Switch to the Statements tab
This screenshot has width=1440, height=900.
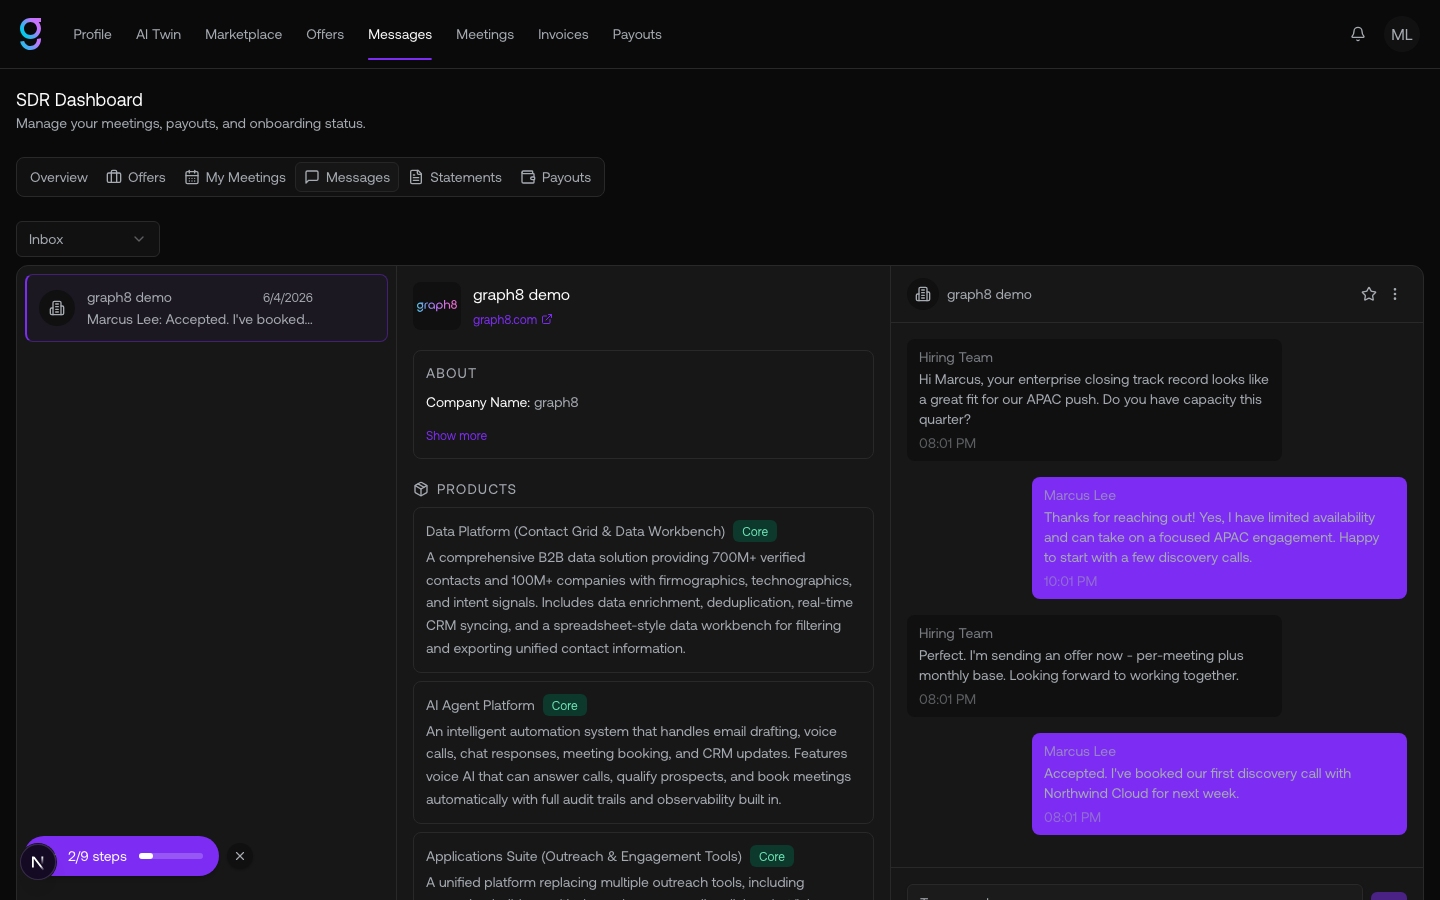click(x=455, y=177)
